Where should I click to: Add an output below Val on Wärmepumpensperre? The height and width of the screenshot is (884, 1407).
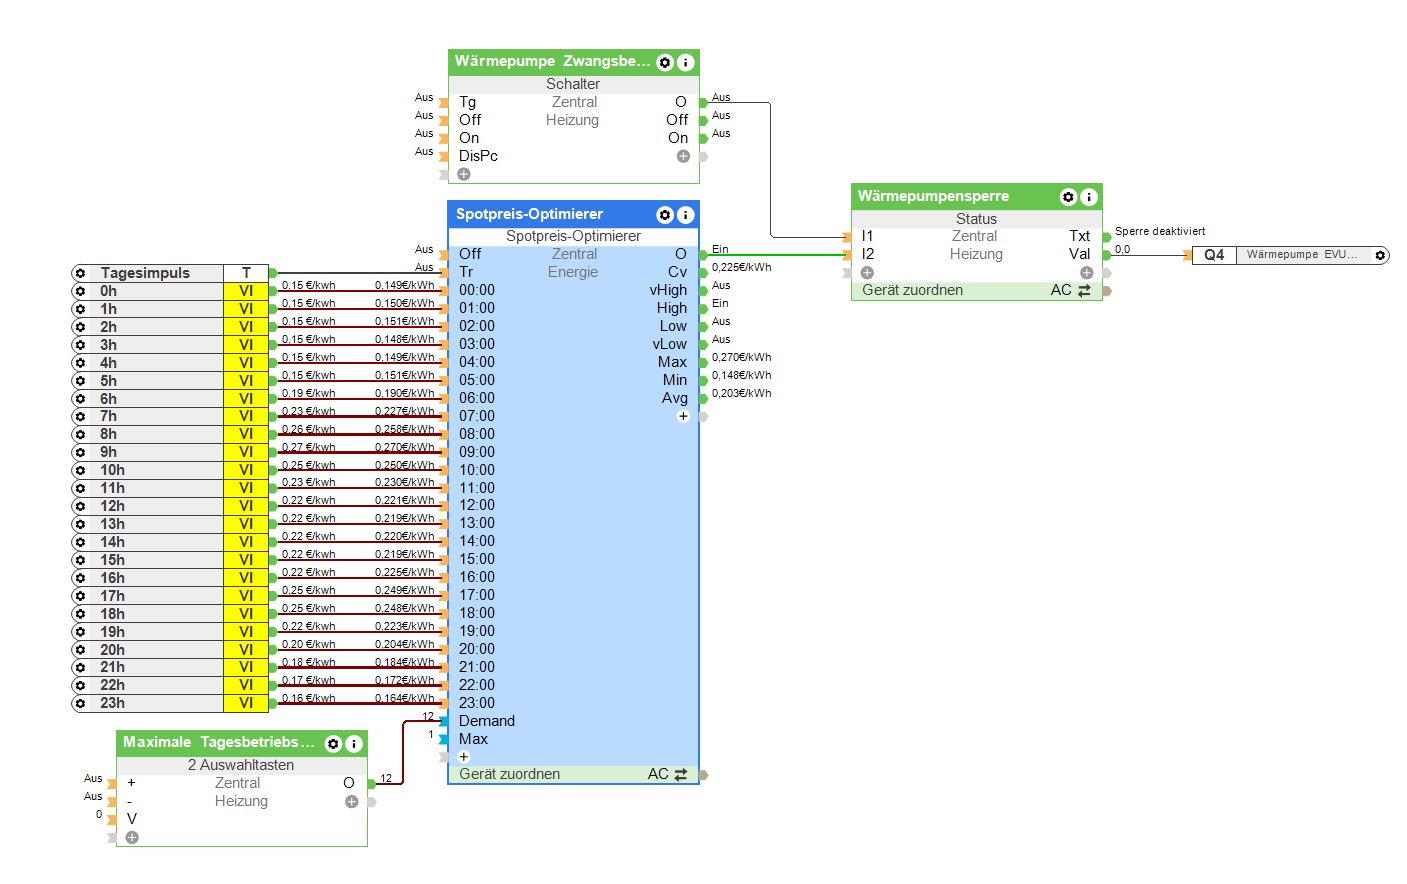1087,272
